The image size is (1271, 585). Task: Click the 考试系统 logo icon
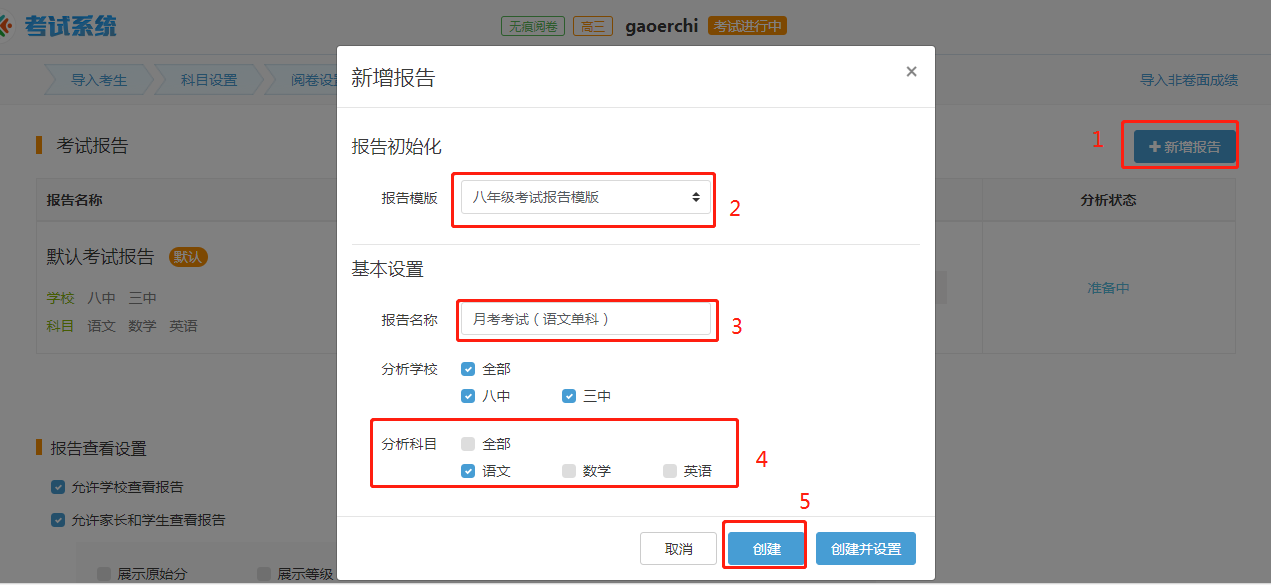pos(5,25)
